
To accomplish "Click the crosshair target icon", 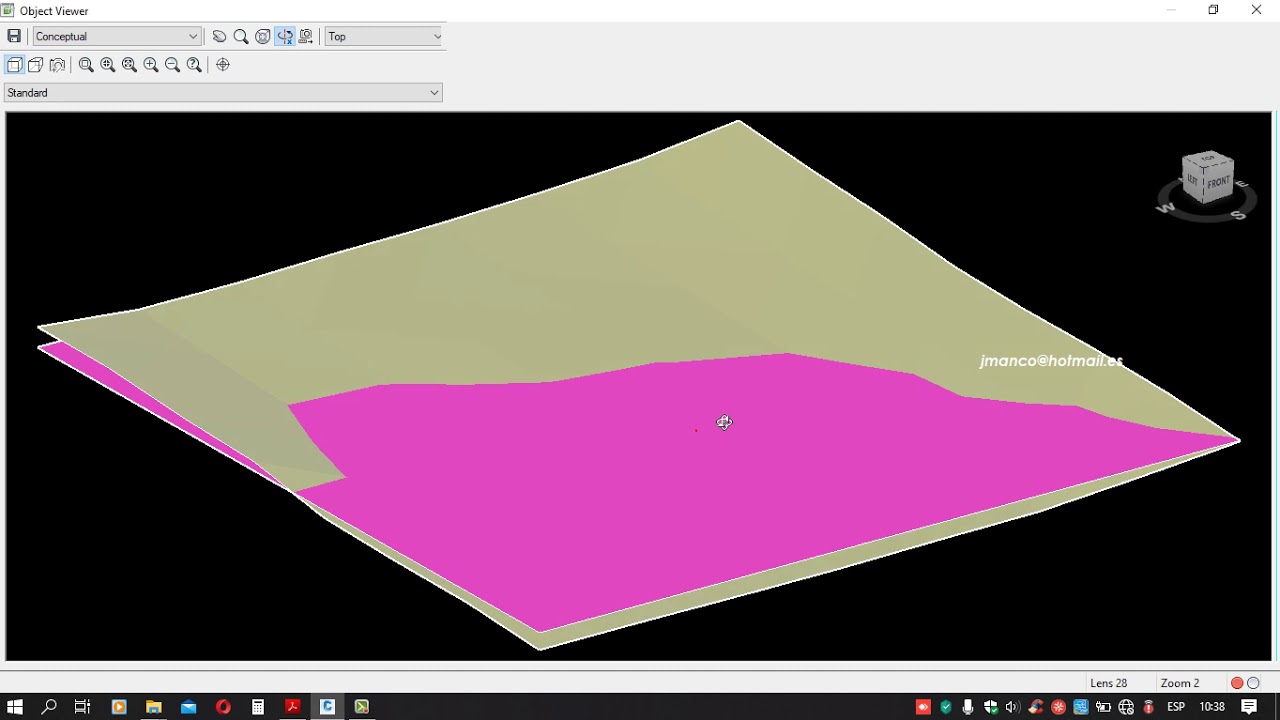I will [x=223, y=64].
